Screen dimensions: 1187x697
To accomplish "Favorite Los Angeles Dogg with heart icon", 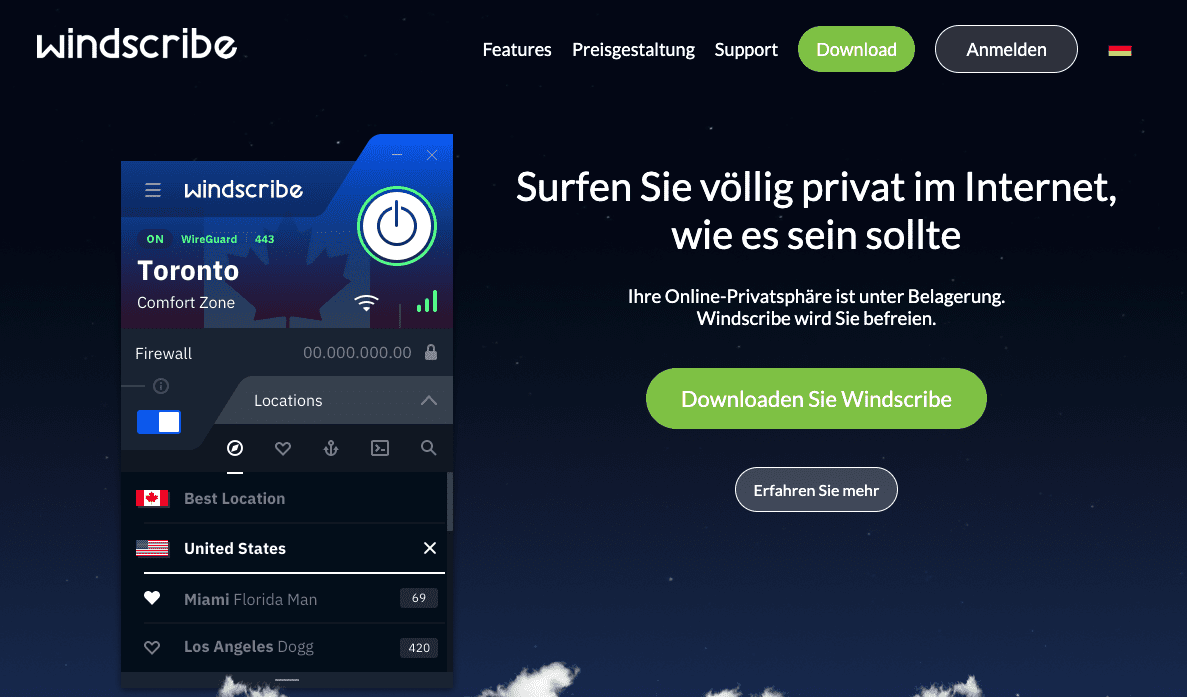I will 152,647.
